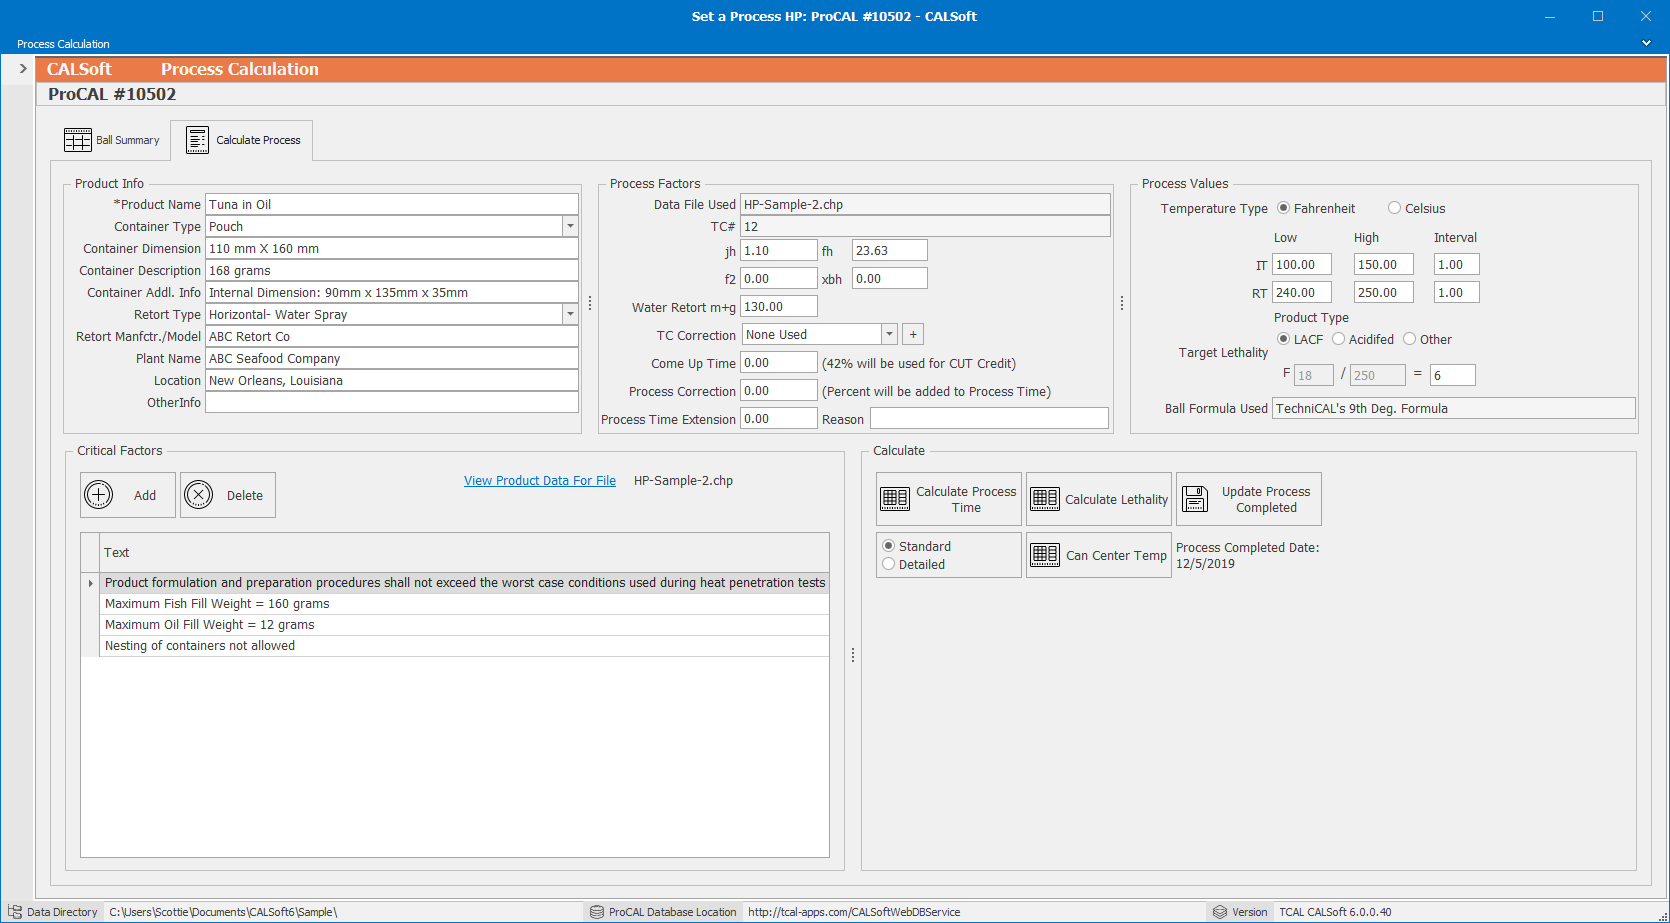Edit the Process Correction field

(778, 391)
